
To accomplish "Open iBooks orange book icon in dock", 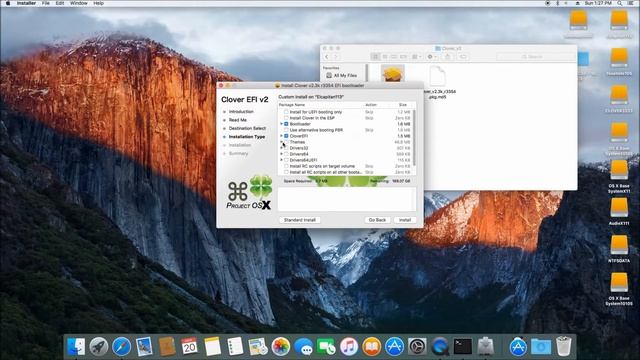I will click(371, 347).
